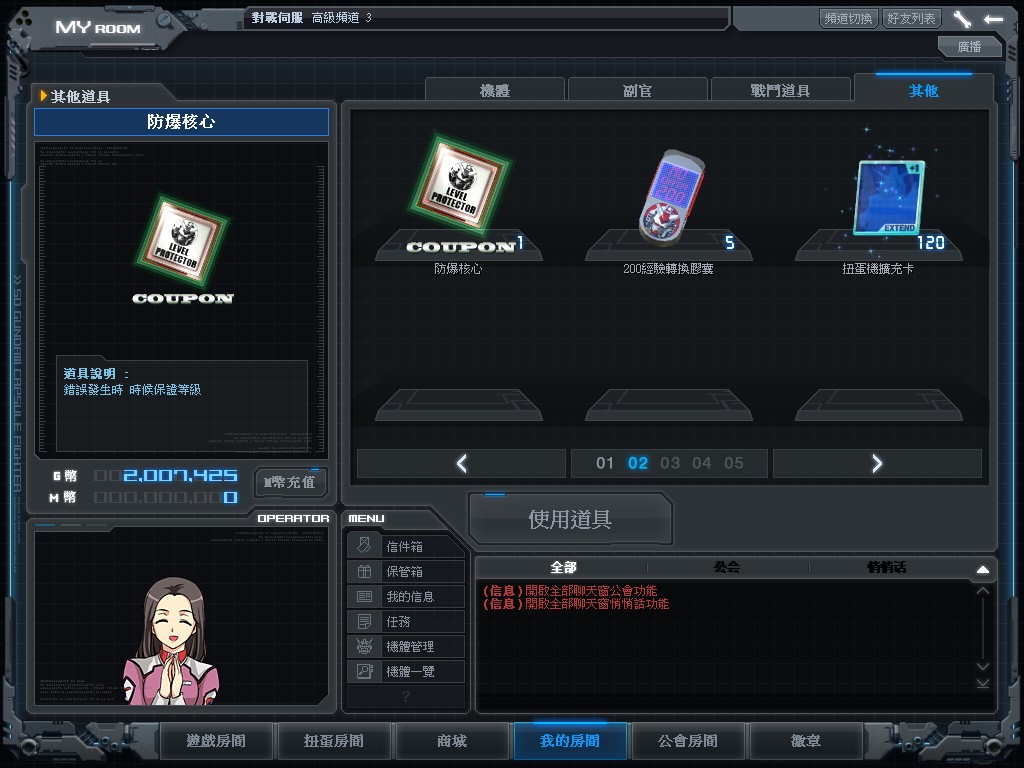
Task: Jump to item page 02
Action: (x=637, y=463)
